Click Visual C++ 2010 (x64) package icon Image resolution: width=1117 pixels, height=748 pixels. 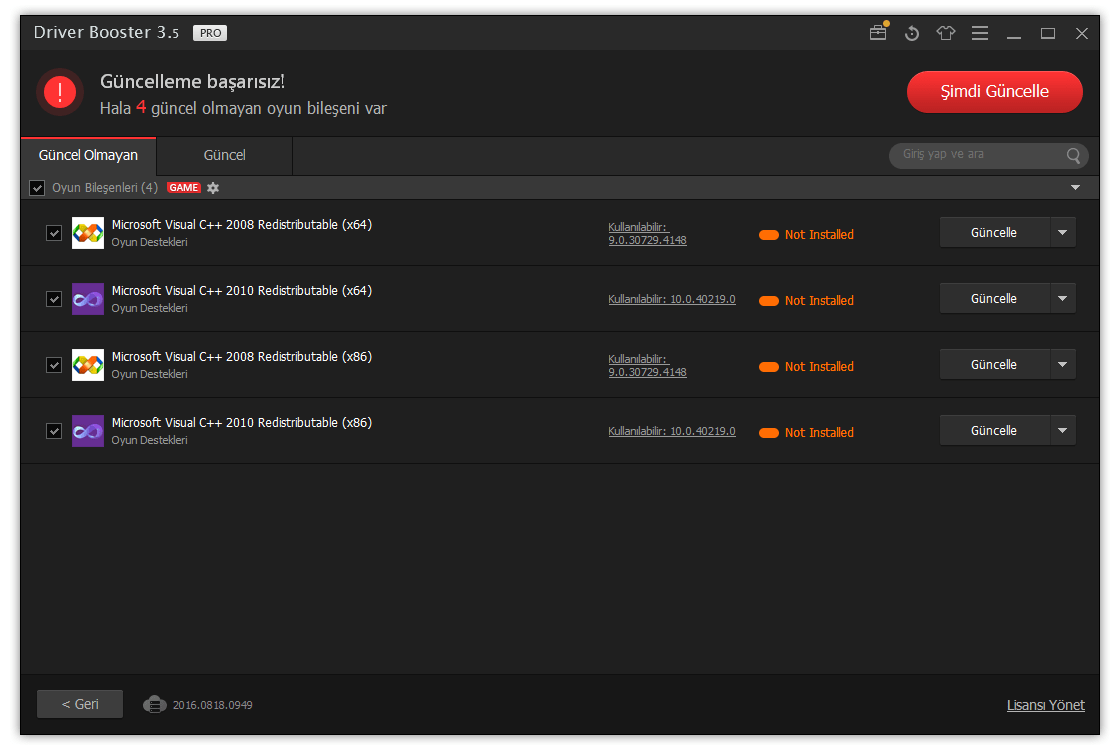[x=88, y=299]
